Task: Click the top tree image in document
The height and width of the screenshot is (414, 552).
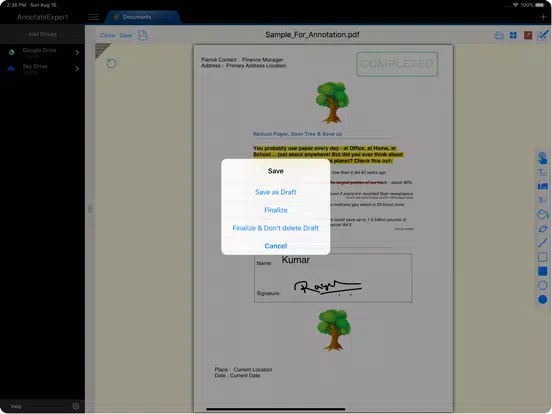Action: (332, 102)
